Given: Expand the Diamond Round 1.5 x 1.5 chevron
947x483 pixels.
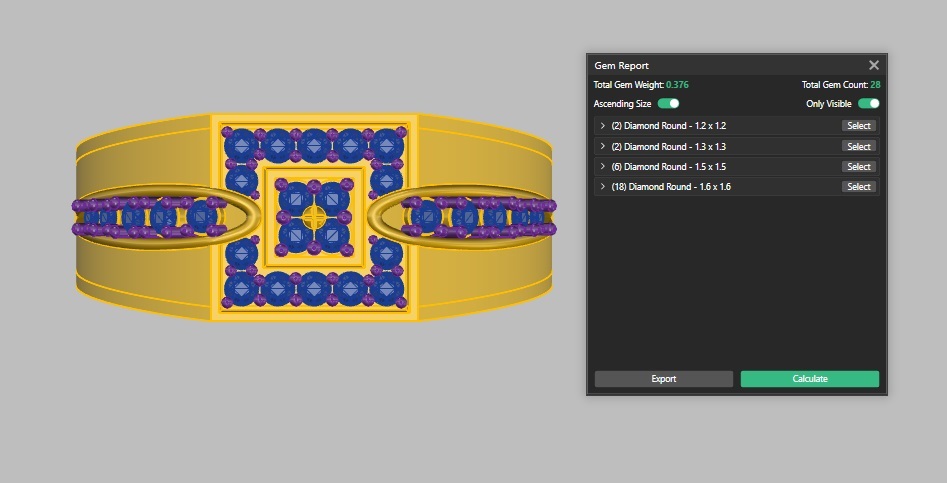Looking at the screenshot, I should (x=602, y=166).
